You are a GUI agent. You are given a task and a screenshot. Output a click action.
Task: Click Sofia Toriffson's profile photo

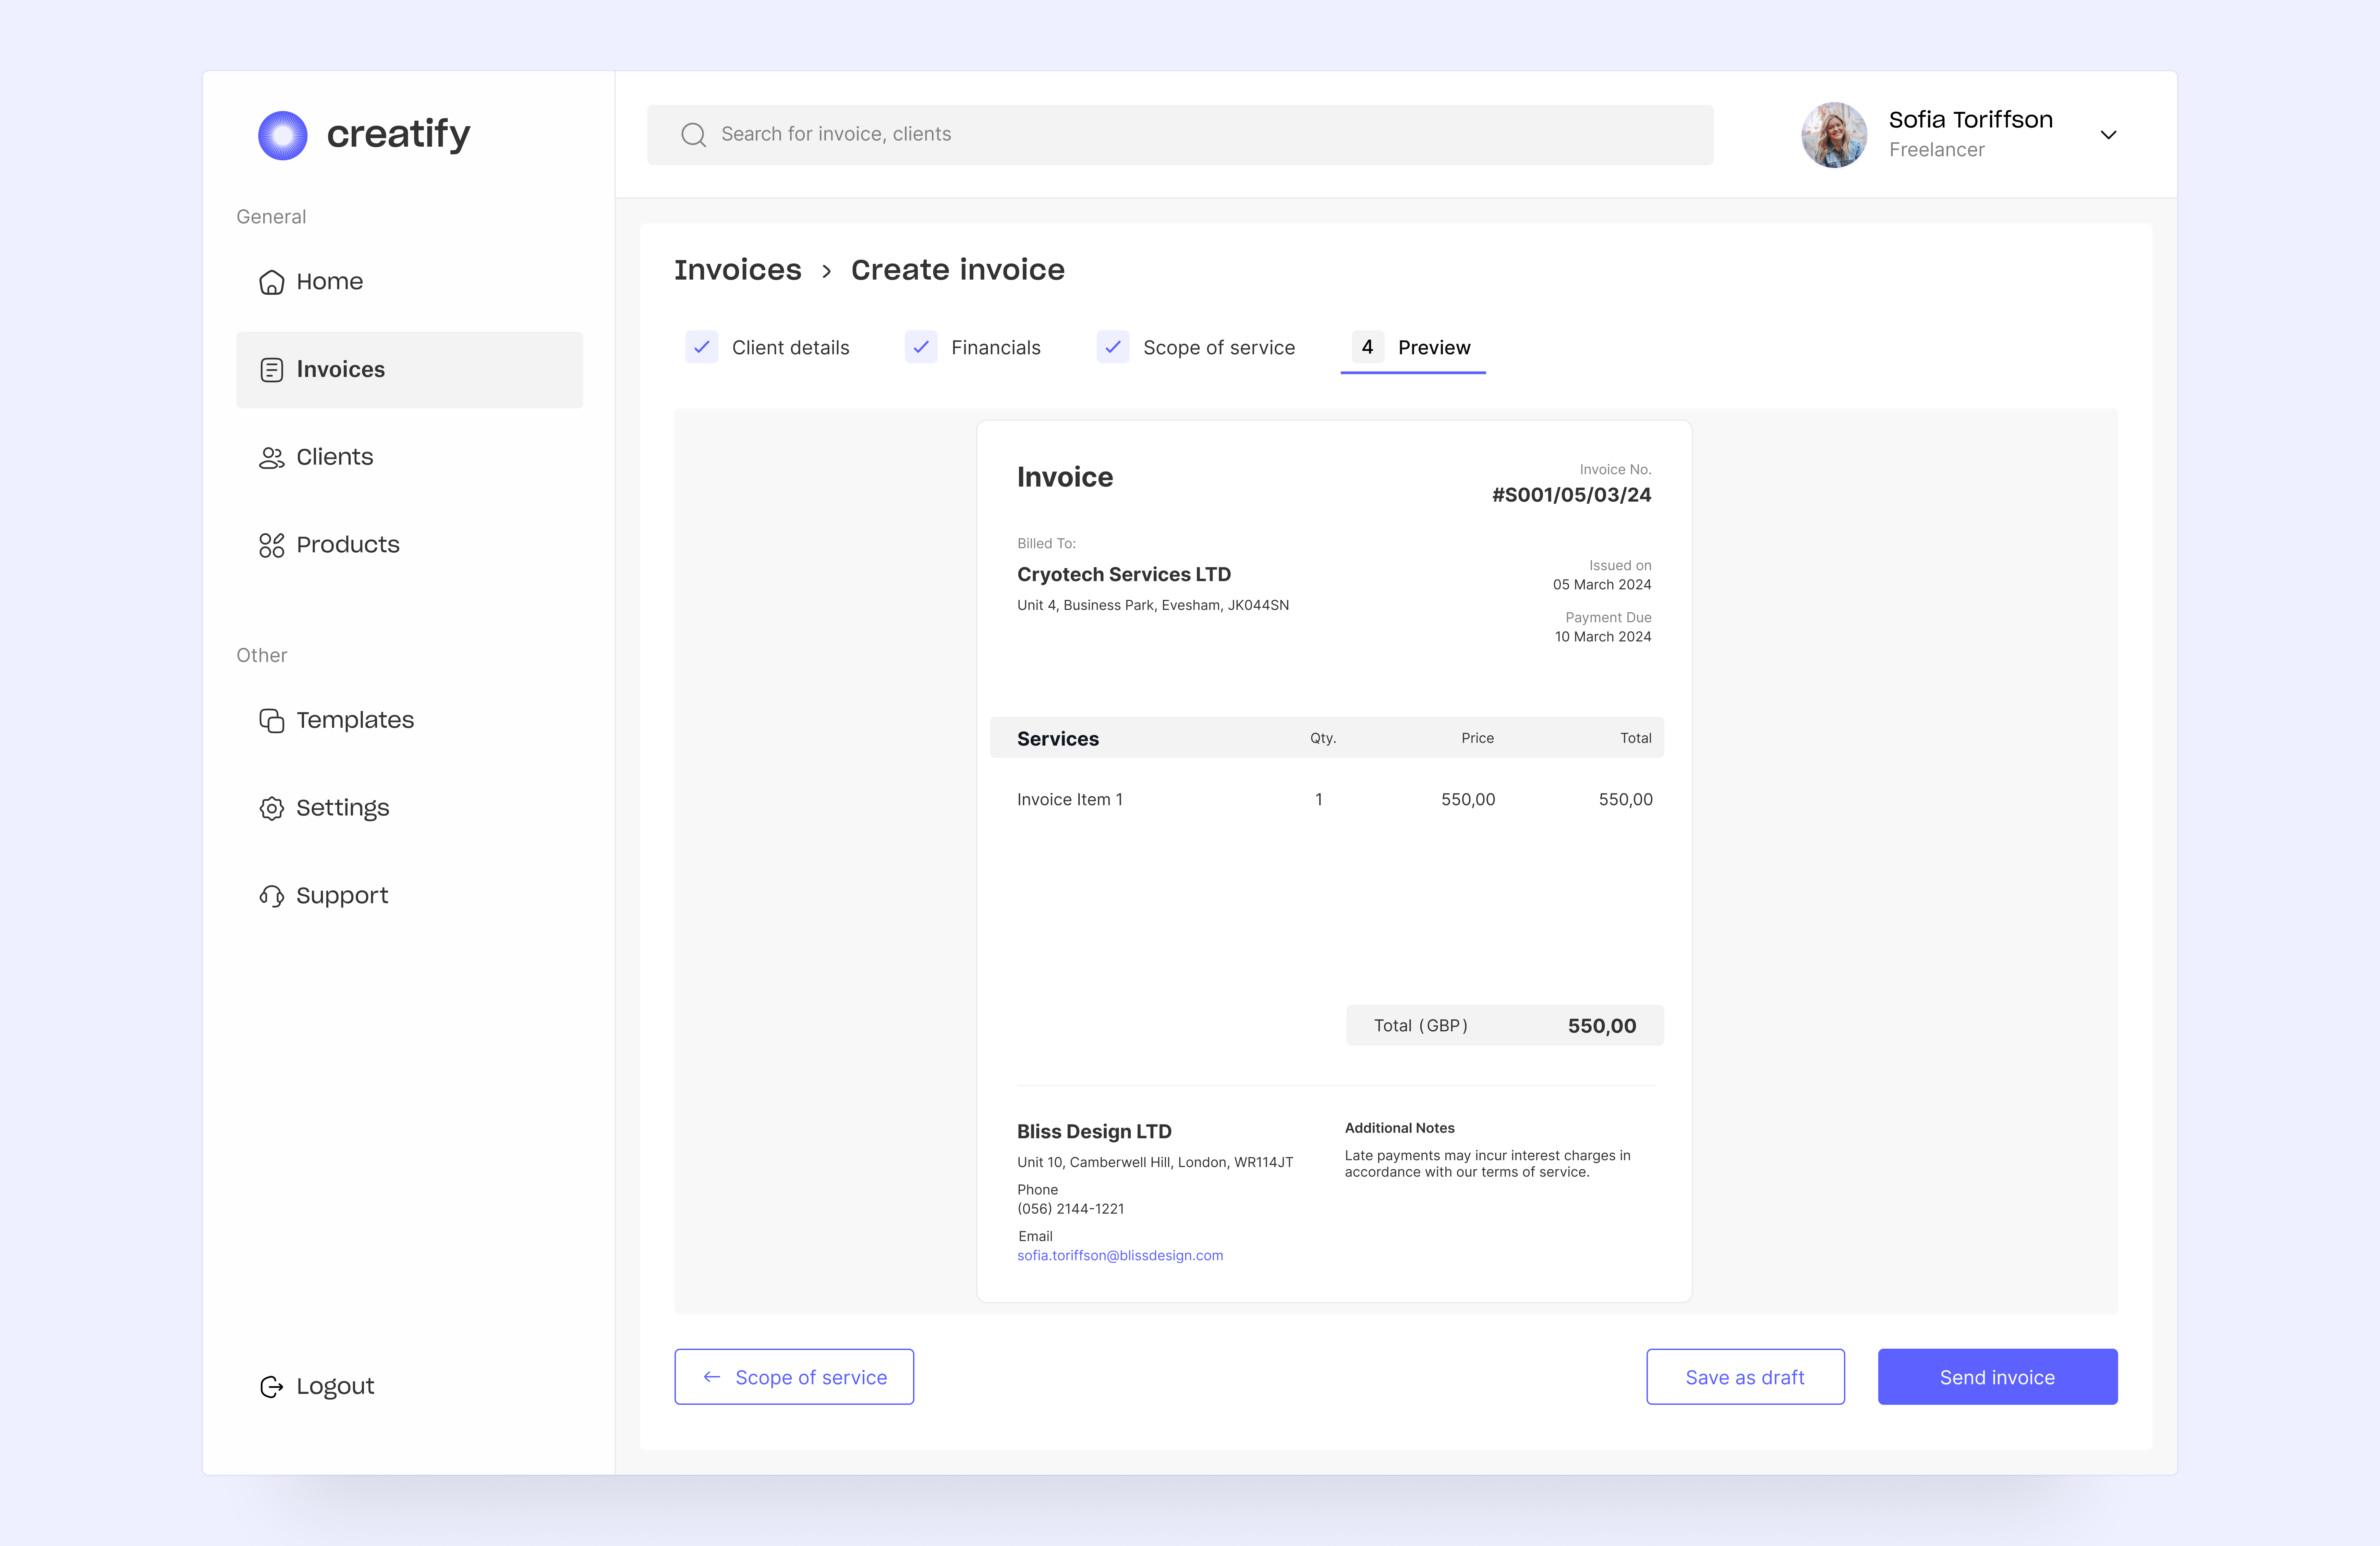pos(1834,135)
